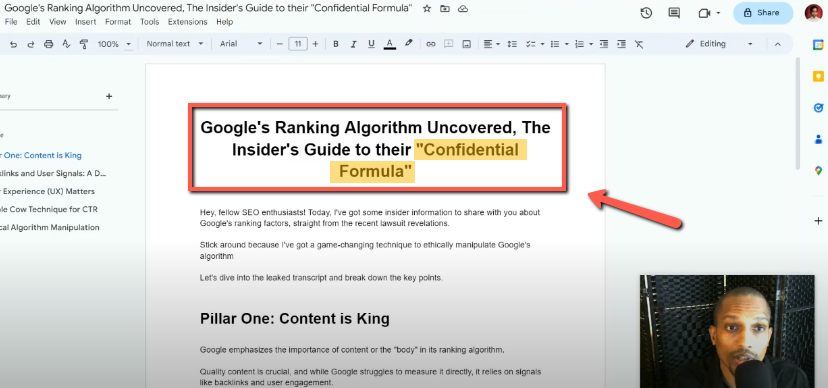Open the Google account avatar
This screenshot has width=828, height=388.
[813, 13]
